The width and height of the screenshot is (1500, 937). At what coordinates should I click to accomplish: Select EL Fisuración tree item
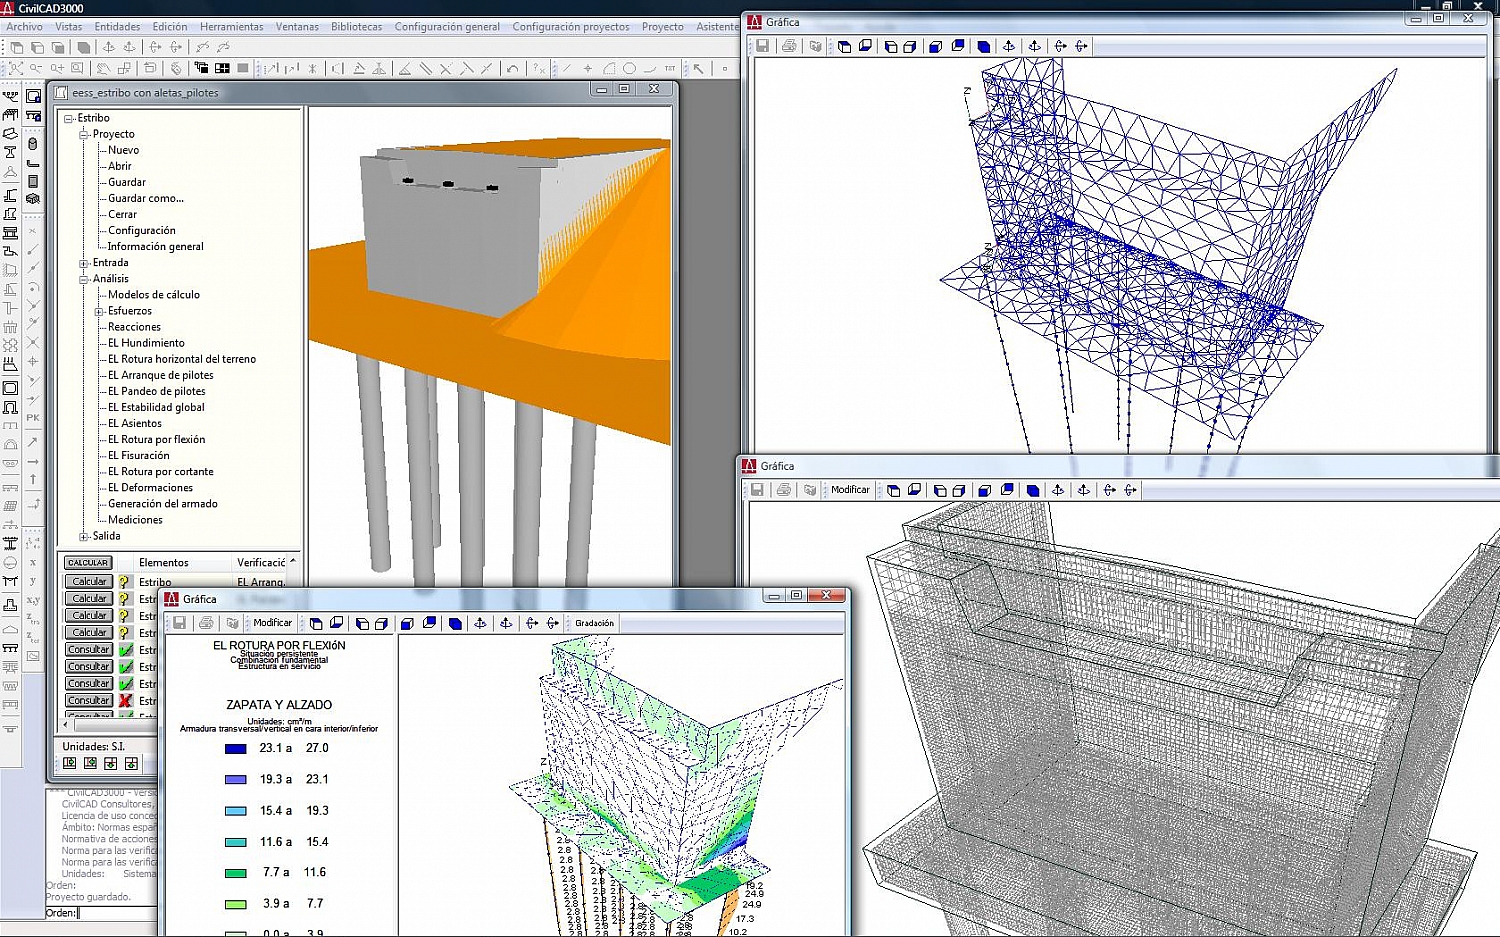point(139,455)
